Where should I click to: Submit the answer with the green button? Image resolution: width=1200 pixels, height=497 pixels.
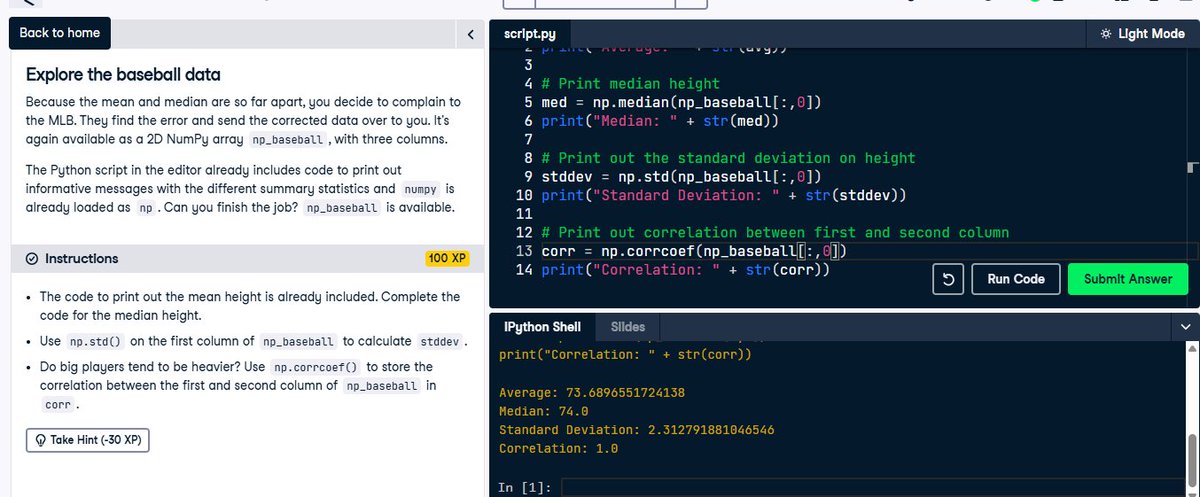1128,279
